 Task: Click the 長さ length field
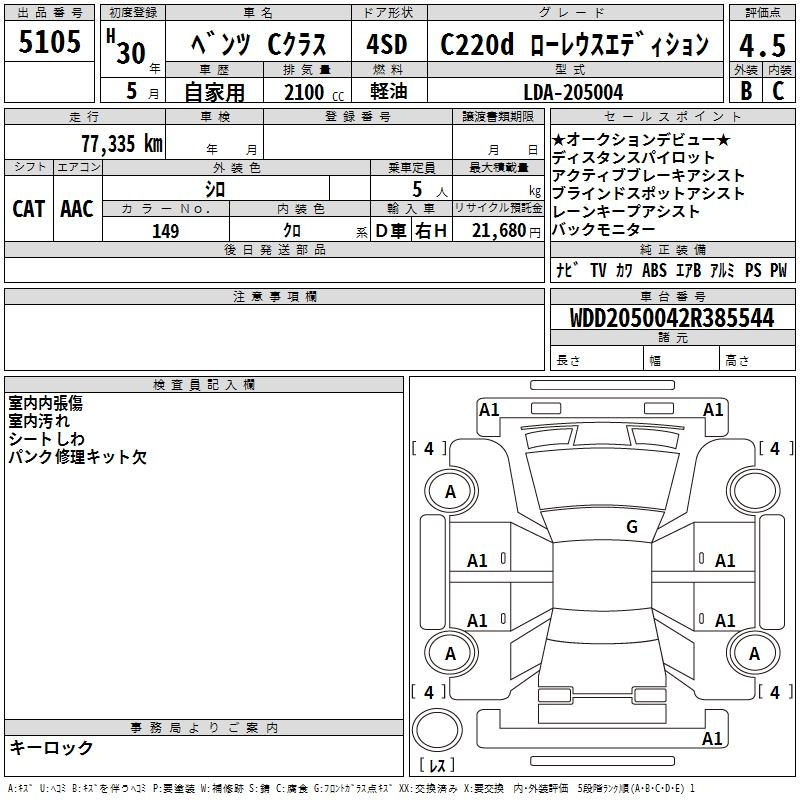[x=596, y=358]
